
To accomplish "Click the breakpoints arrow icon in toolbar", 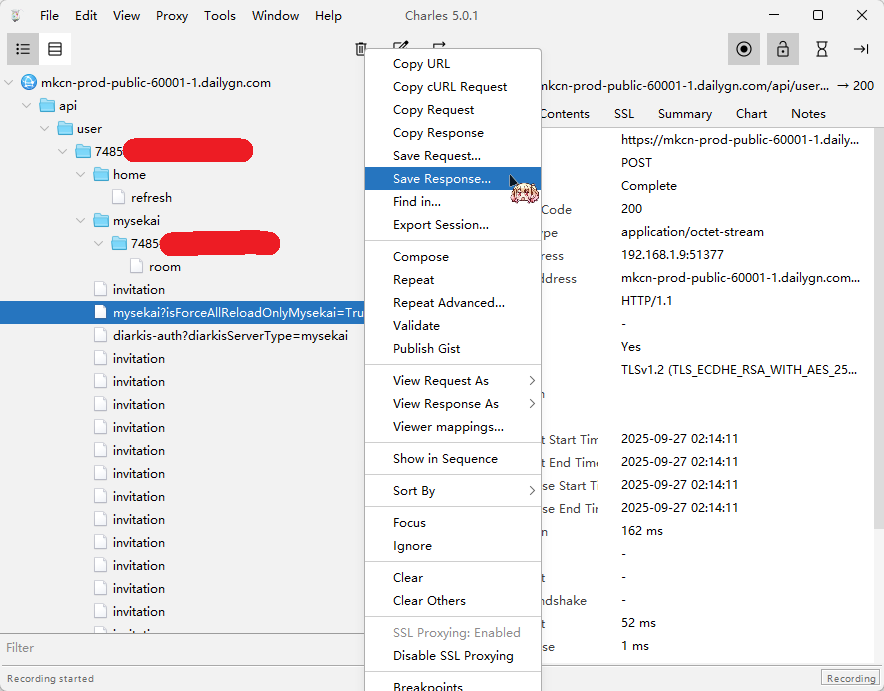I will coord(860,49).
